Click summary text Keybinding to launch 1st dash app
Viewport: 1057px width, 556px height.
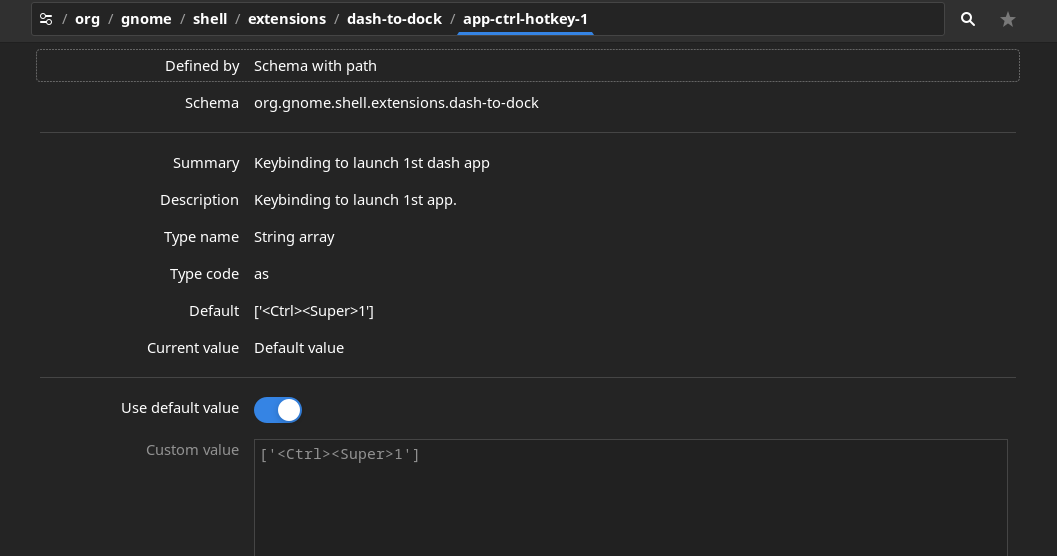(371, 163)
